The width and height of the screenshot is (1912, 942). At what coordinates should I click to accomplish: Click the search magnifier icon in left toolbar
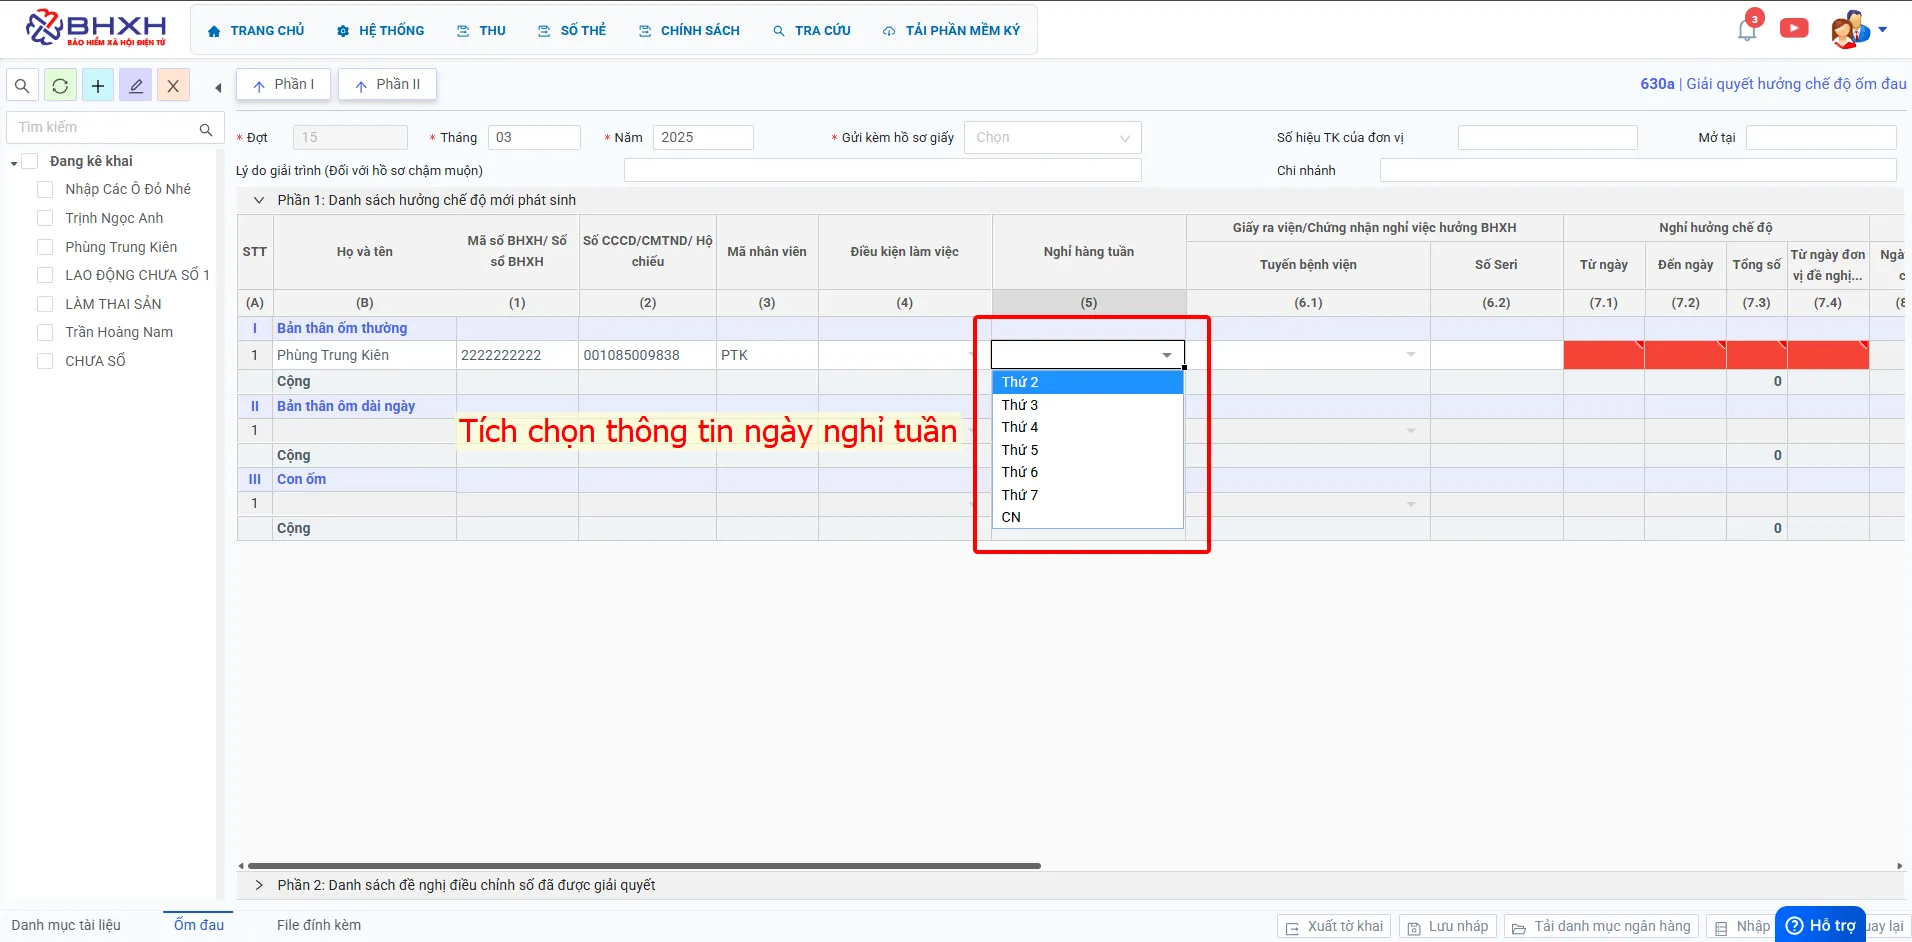tap(22, 86)
